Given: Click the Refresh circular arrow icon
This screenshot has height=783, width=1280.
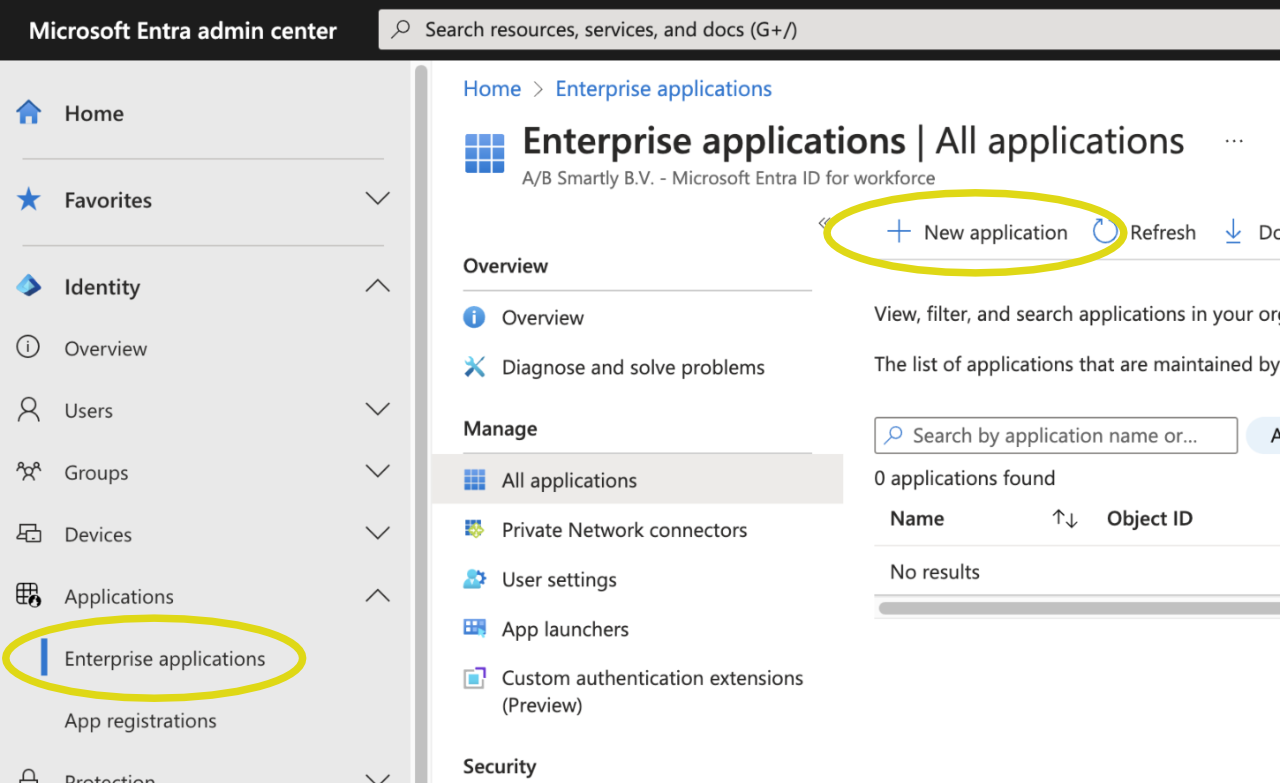Looking at the screenshot, I should point(1105,232).
